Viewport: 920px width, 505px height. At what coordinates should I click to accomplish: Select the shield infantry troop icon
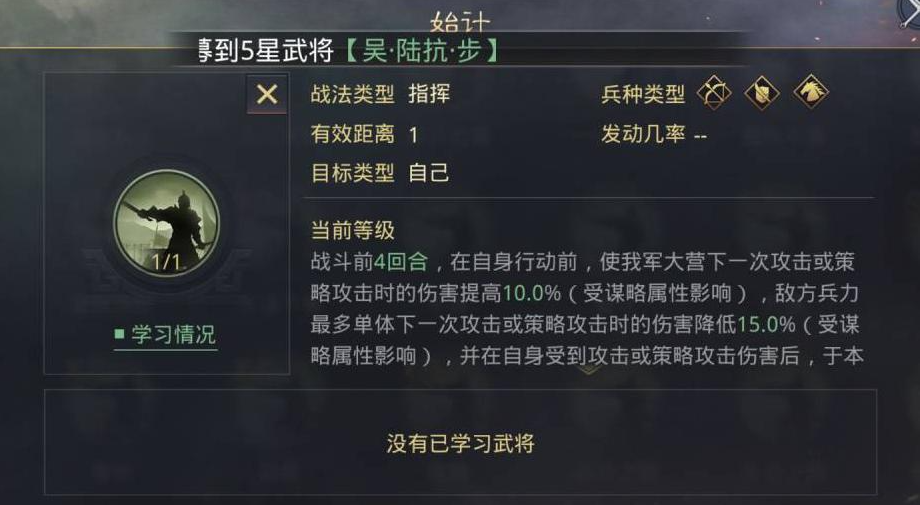(x=762, y=93)
